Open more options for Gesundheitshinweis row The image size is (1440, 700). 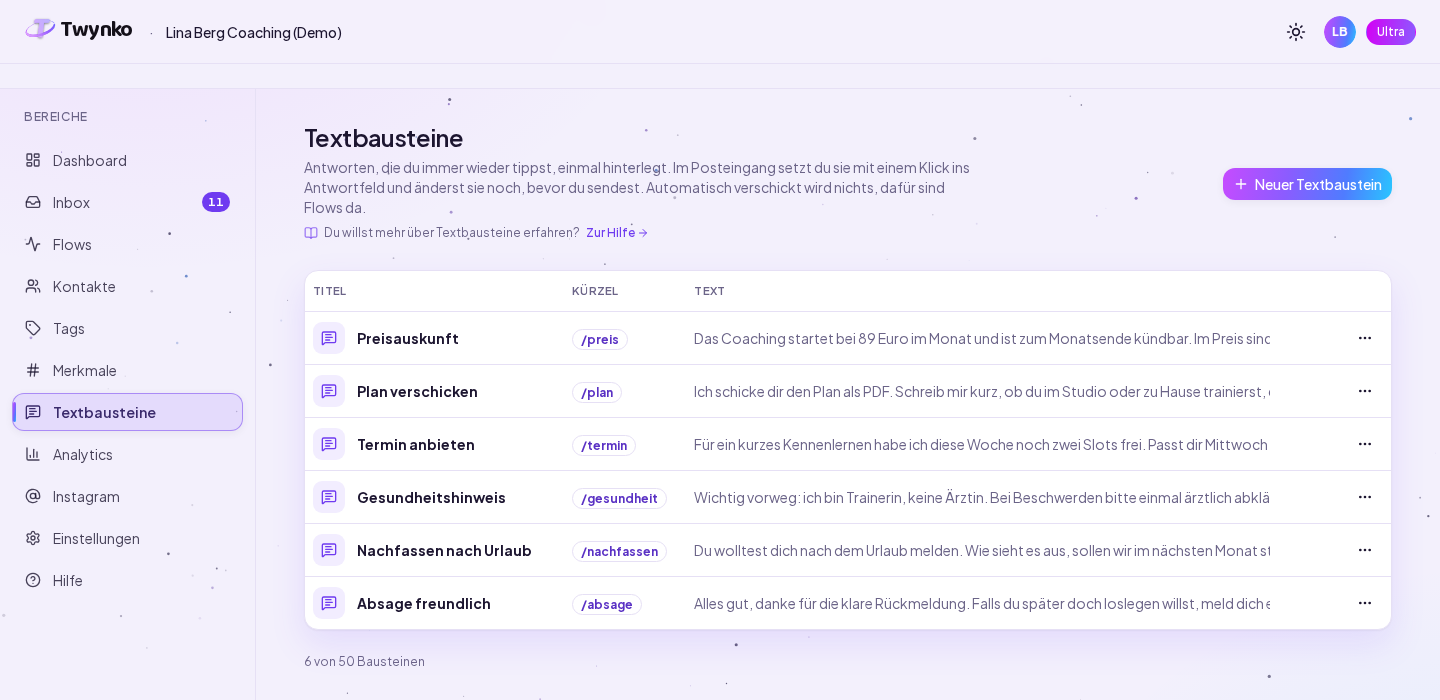(1365, 497)
